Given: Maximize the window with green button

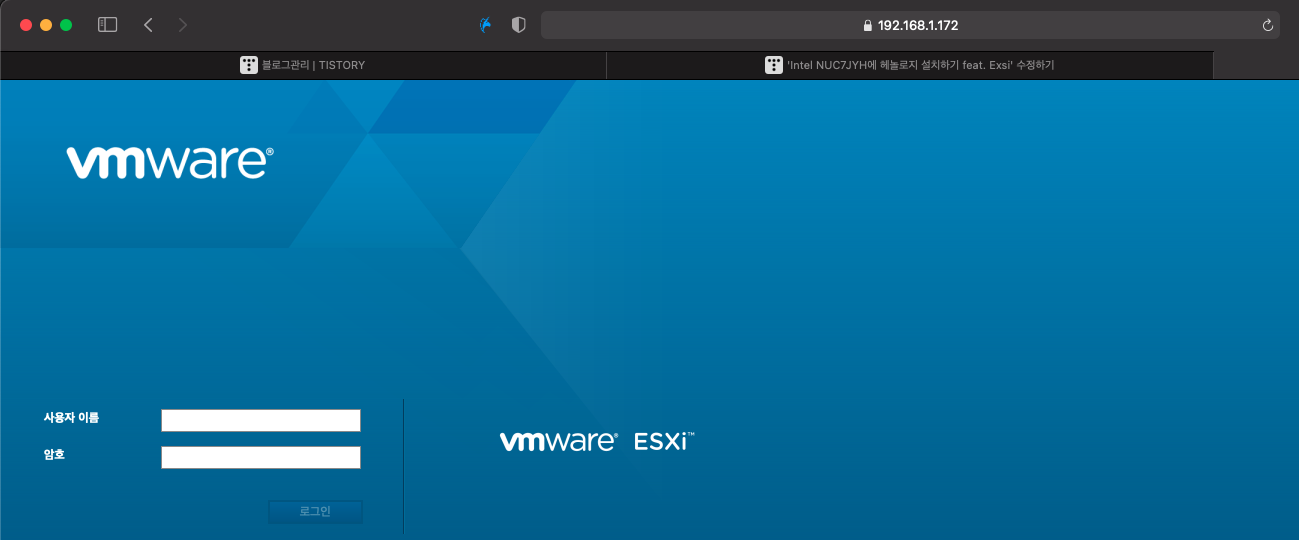Looking at the screenshot, I should point(66,25).
